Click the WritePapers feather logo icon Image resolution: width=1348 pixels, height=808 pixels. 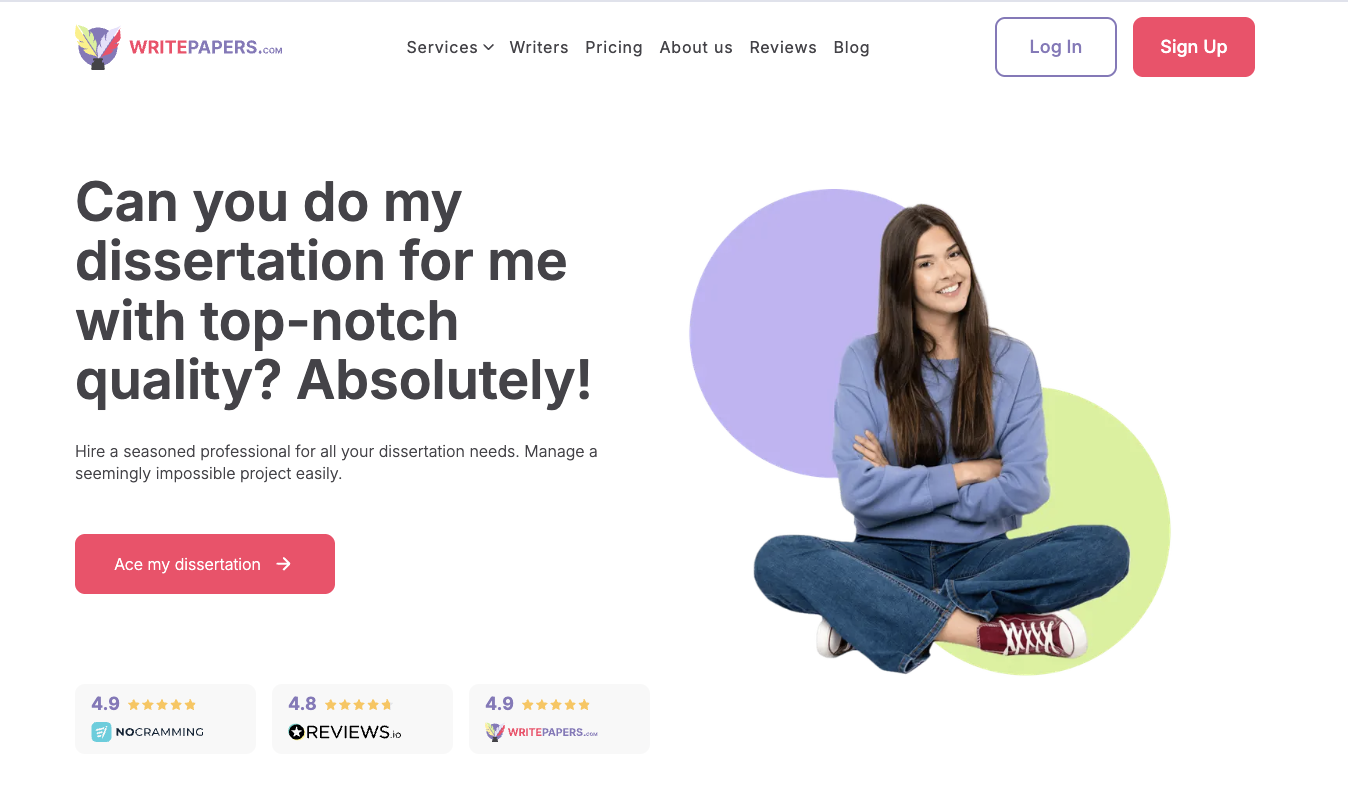pyautogui.click(x=98, y=47)
